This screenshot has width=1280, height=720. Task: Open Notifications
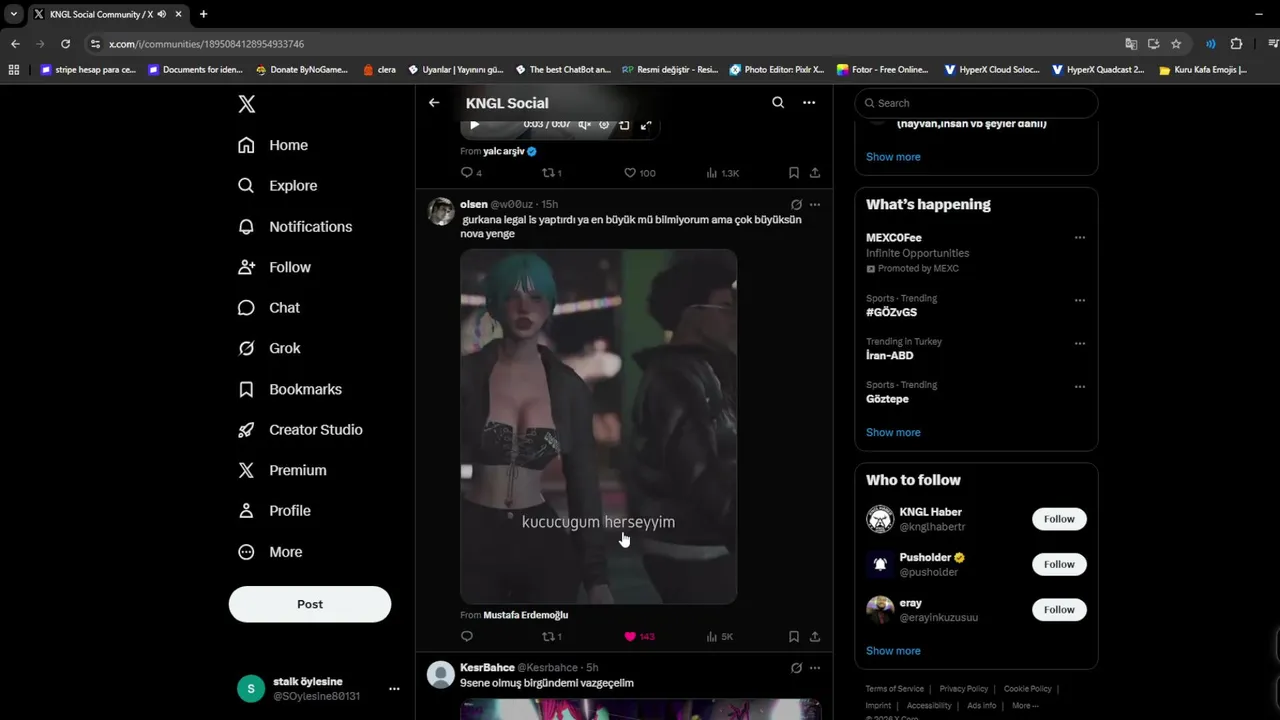click(x=294, y=227)
